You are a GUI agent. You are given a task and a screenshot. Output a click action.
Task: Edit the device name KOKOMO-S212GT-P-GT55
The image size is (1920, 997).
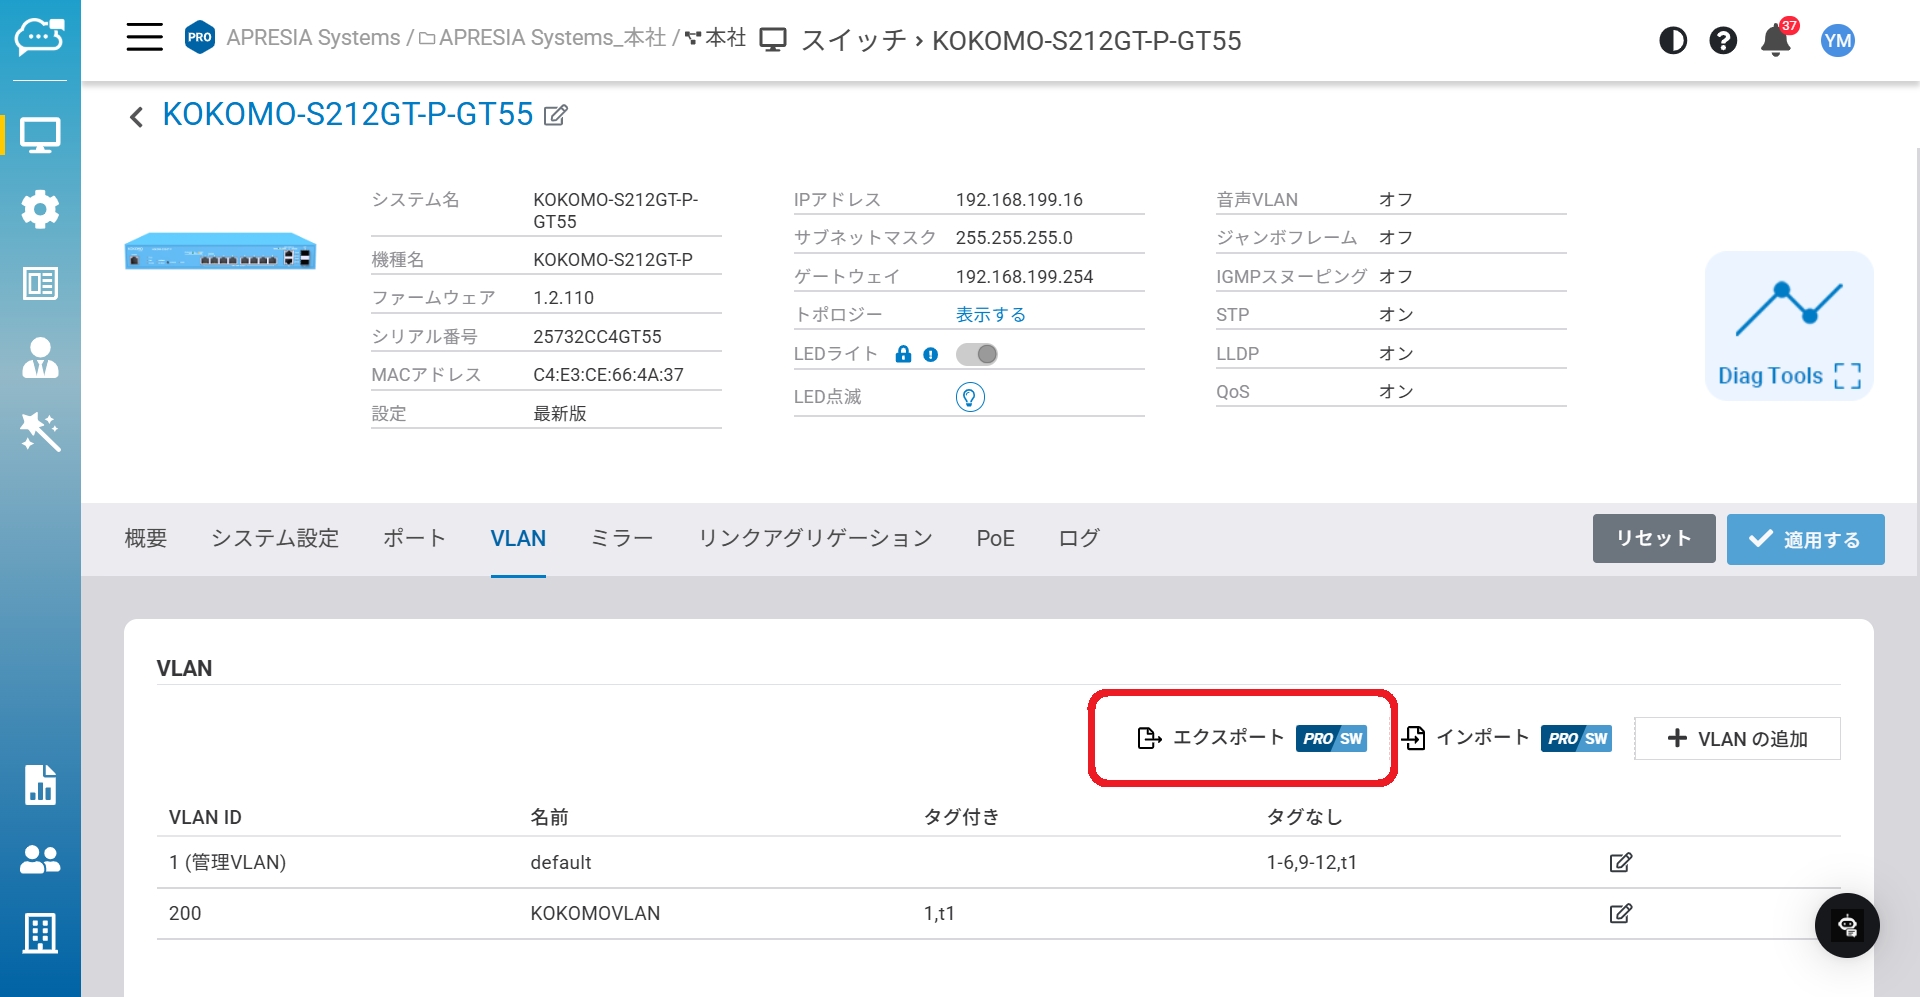point(556,116)
